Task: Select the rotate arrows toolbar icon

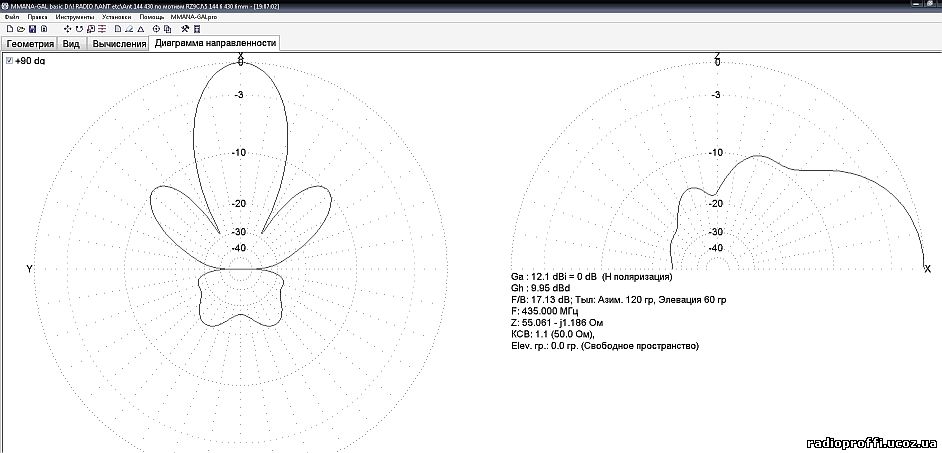Action: point(79,29)
